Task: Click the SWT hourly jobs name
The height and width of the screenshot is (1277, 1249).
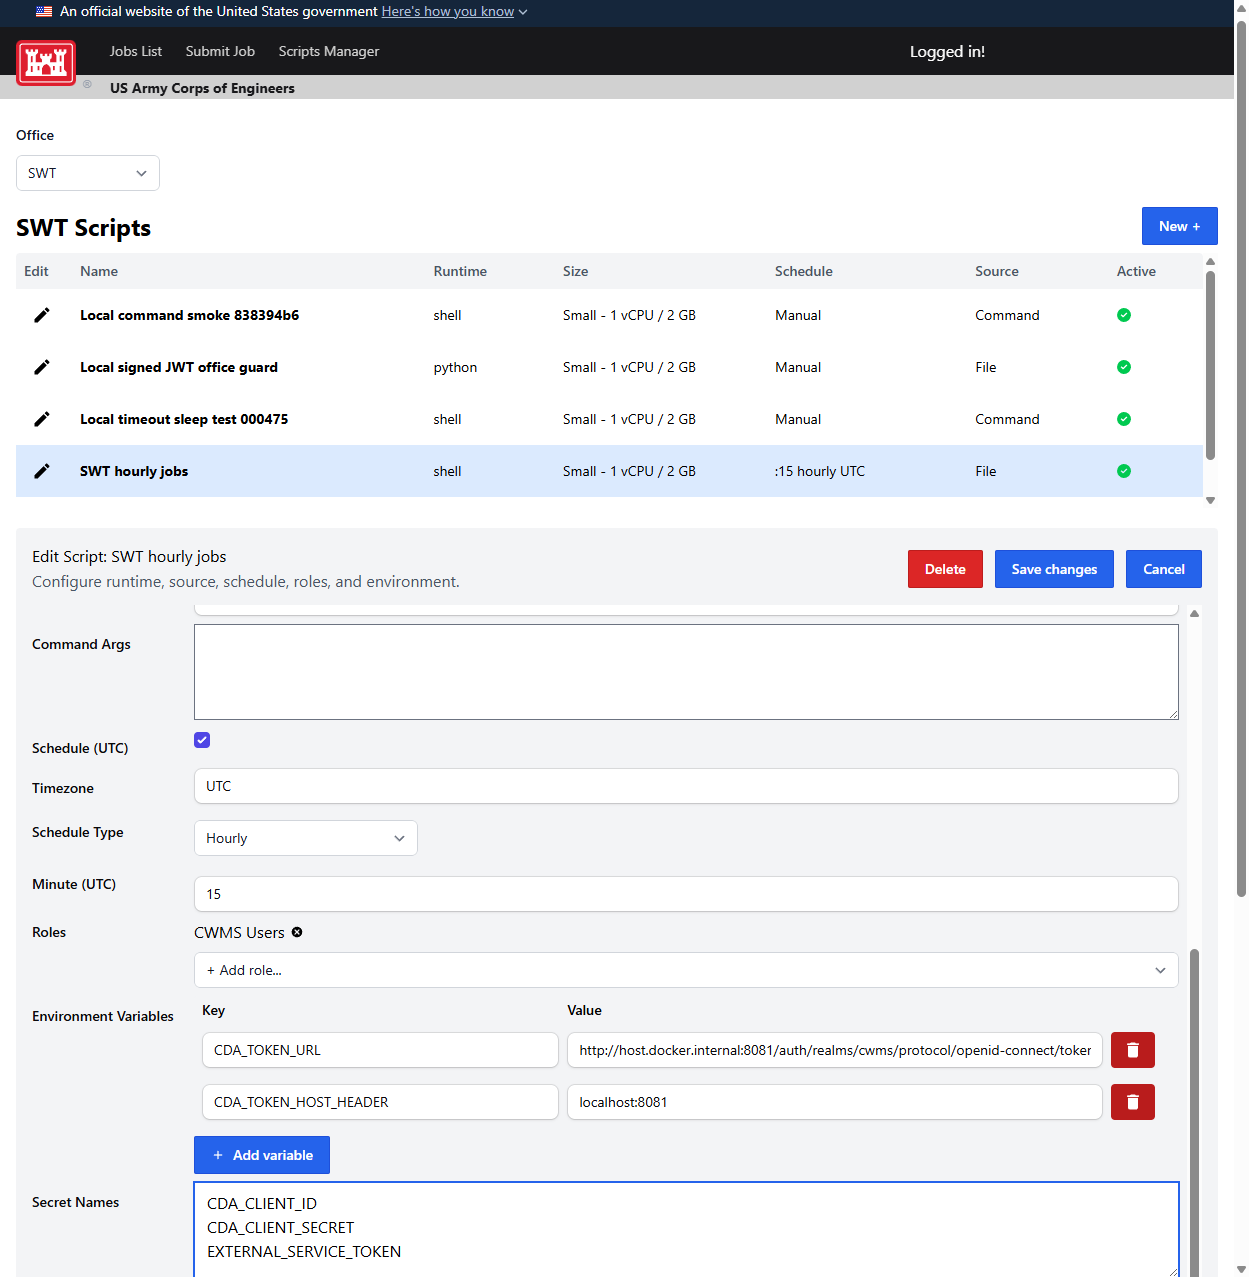Action: (134, 471)
